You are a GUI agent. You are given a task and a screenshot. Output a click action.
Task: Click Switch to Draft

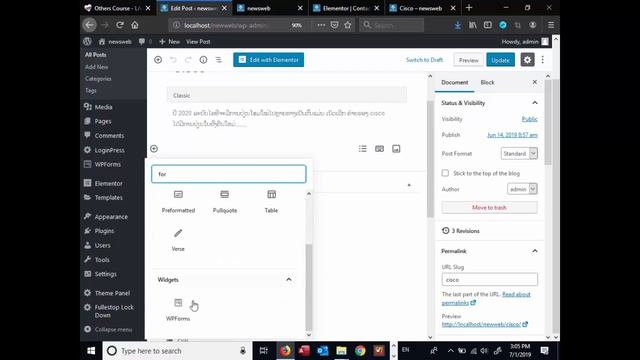click(x=424, y=60)
